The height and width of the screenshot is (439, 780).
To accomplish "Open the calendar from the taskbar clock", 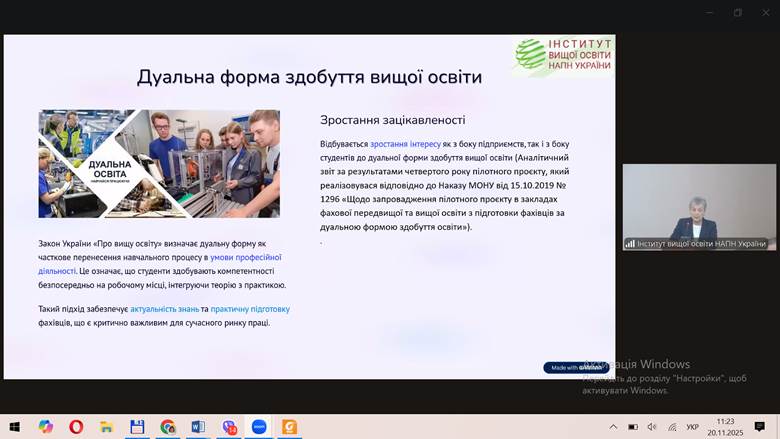I will click(x=725, y=427).
